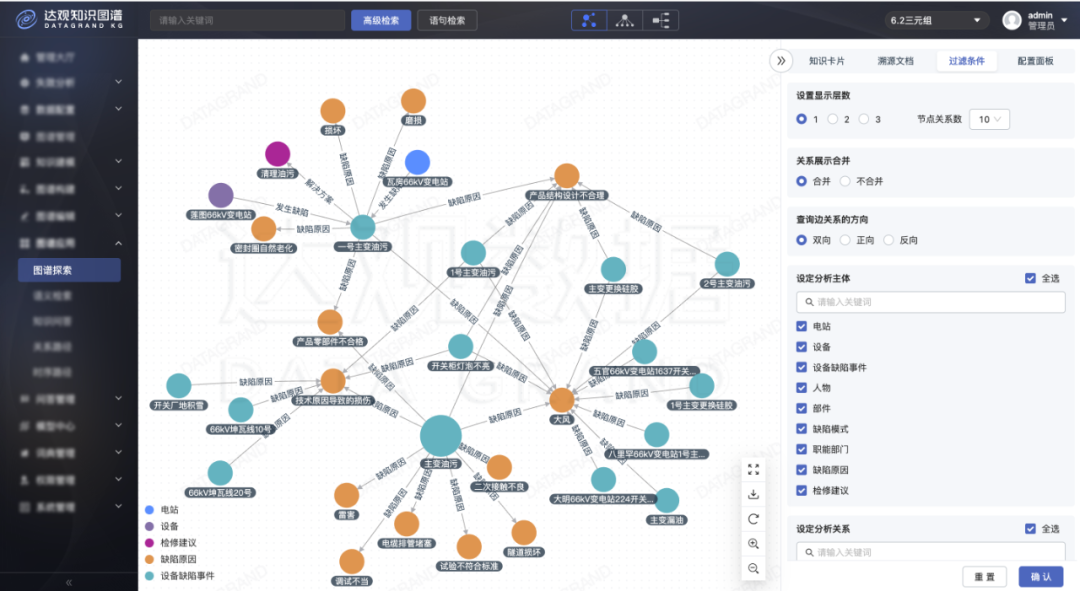The width and height of the screenshot is (1080, 591).
Task: Uncheck the 设备缺陷事件 checkbox
Action: click(x=801, y=367)
